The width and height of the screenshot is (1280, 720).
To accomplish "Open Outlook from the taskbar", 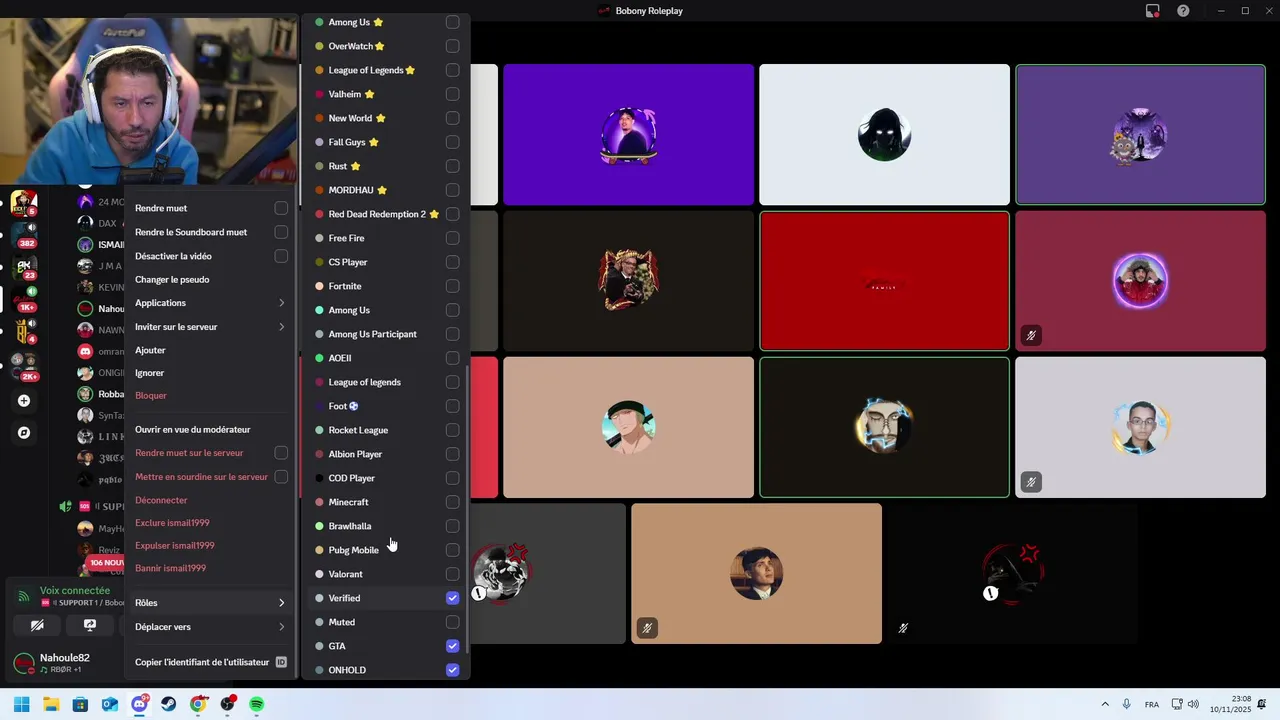I will click(x=110, y=705).
